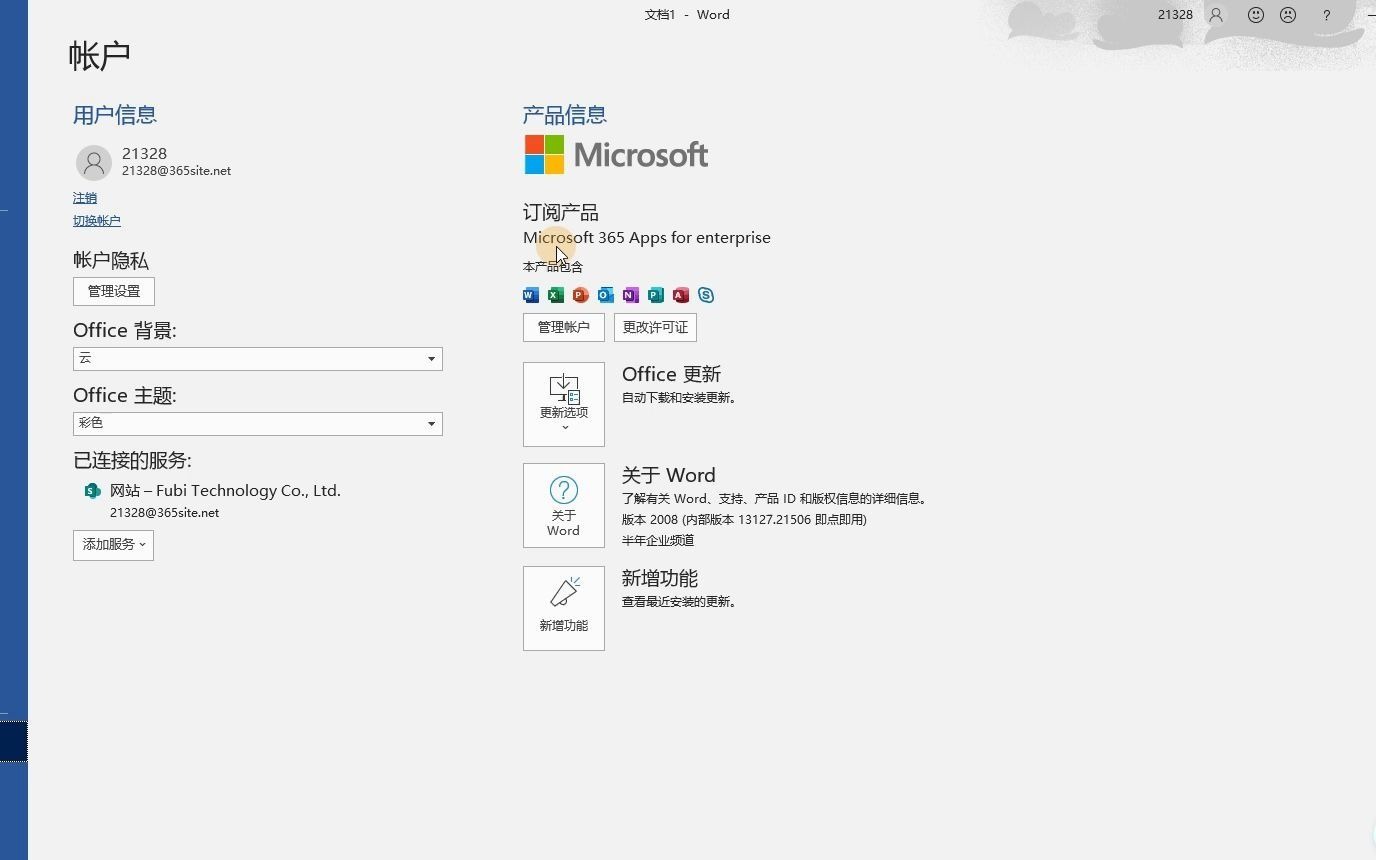The height and width of the screenshot is (860, 1376).
Task: Click the 自动下载和安装更新 text
Action: point(679,398)
